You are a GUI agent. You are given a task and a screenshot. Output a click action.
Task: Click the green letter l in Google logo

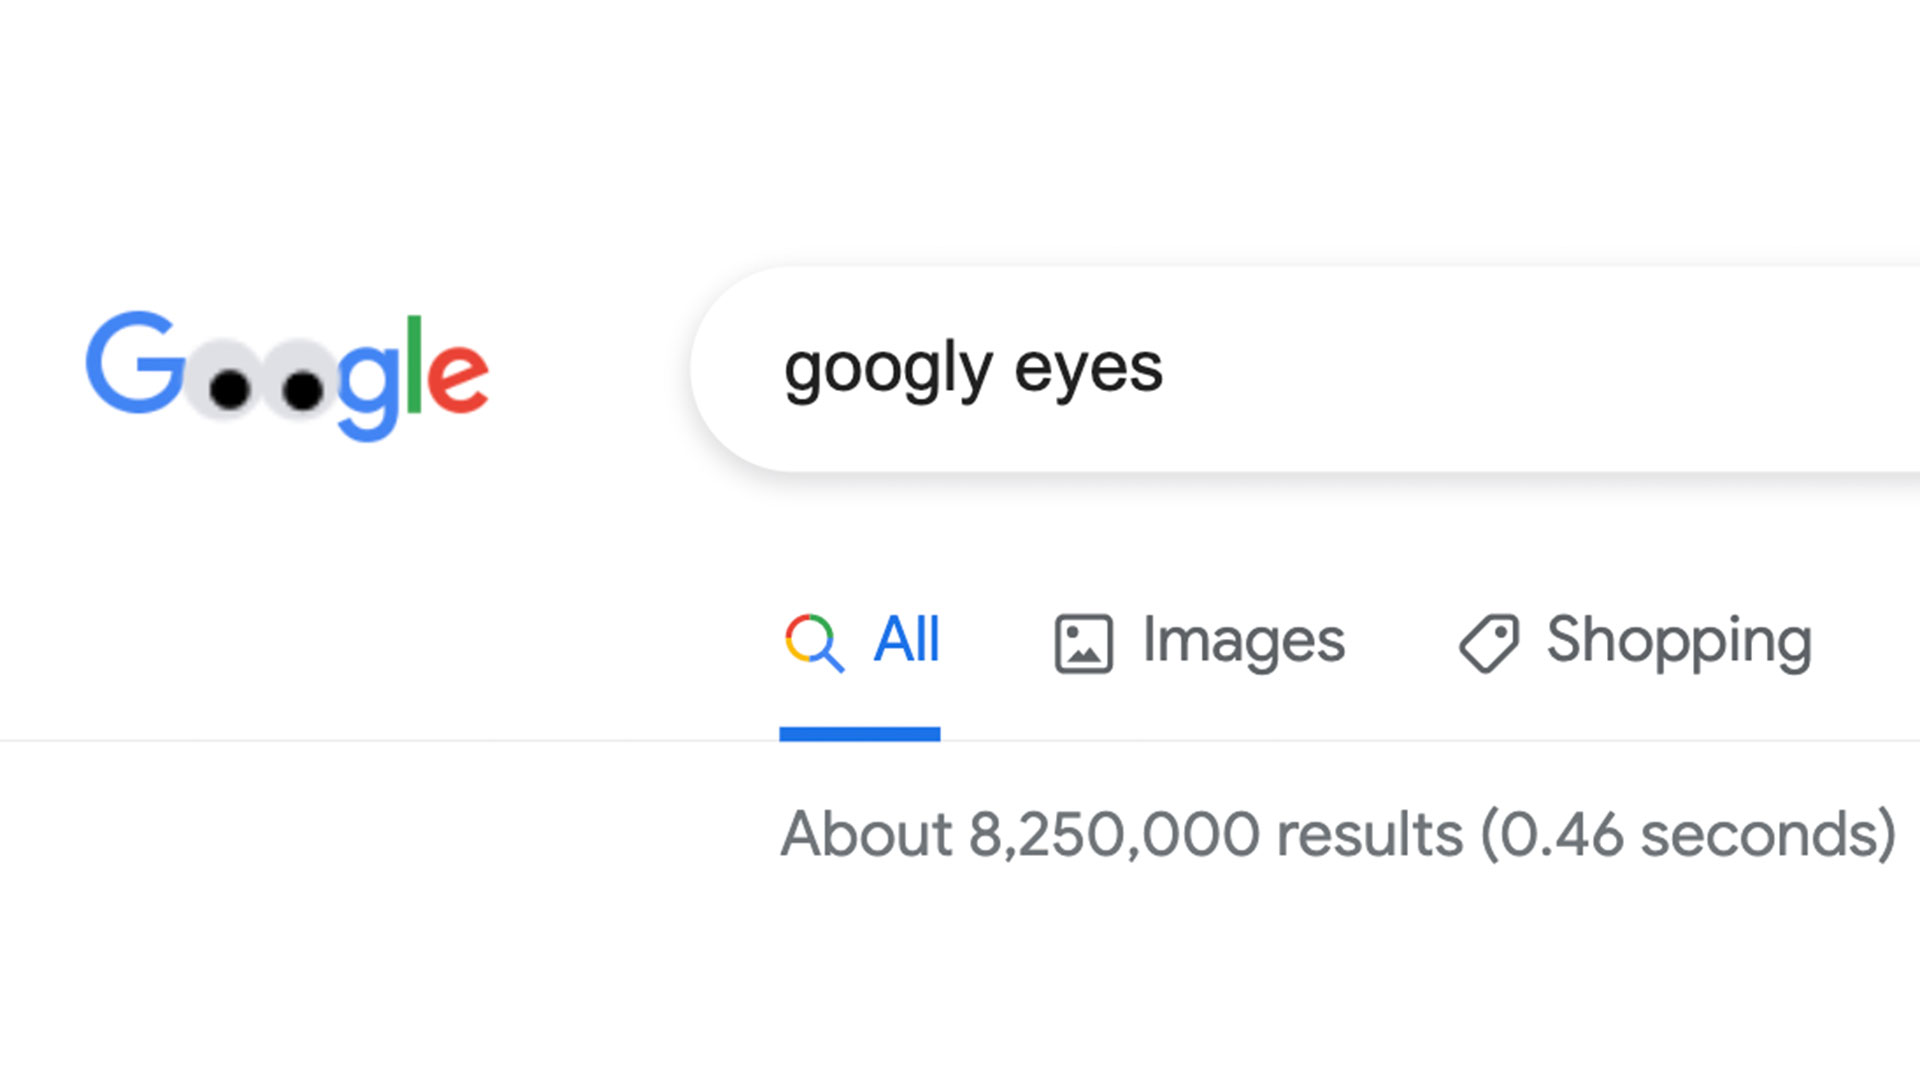coord(414,363)
